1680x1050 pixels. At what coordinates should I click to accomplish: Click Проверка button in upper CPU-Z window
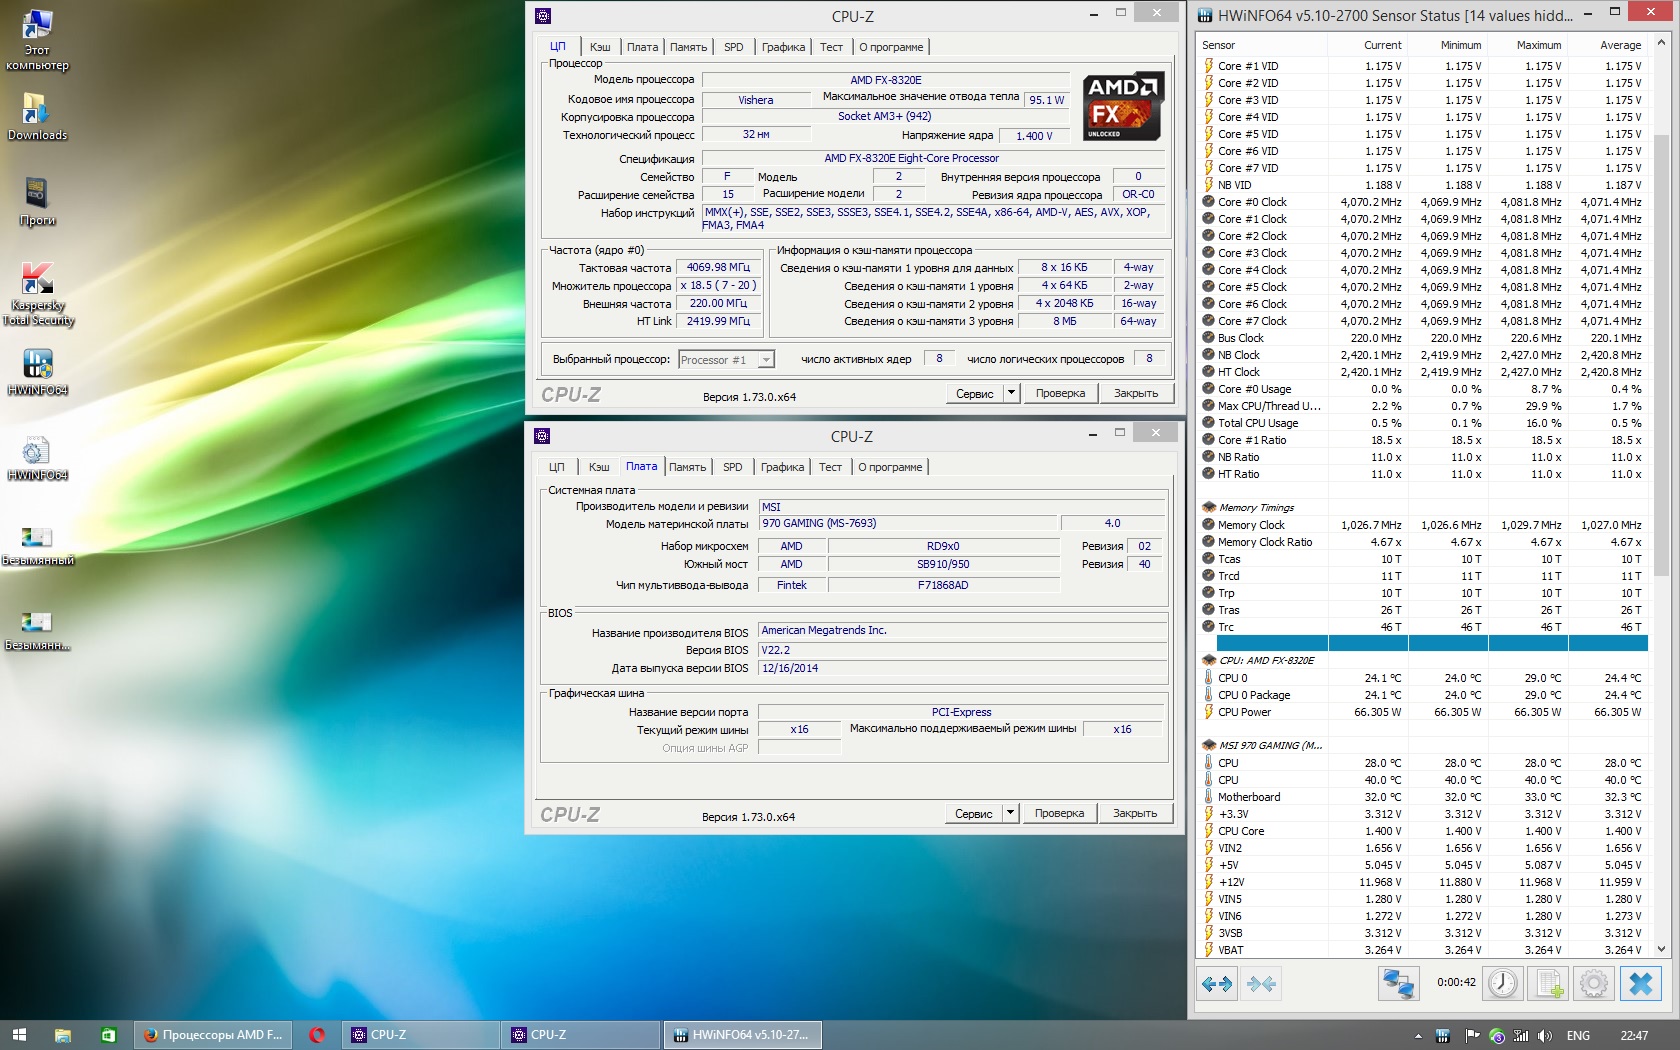pos(1060,393)
